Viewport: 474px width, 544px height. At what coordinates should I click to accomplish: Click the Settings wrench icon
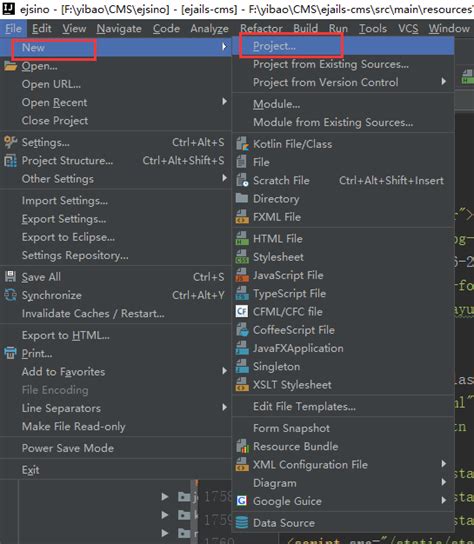pos(10,142)
